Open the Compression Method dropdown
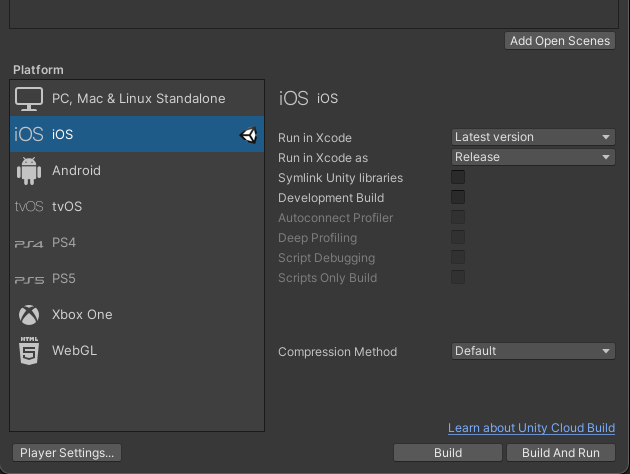Screen dimensions: 630x474 click(532, 351)
